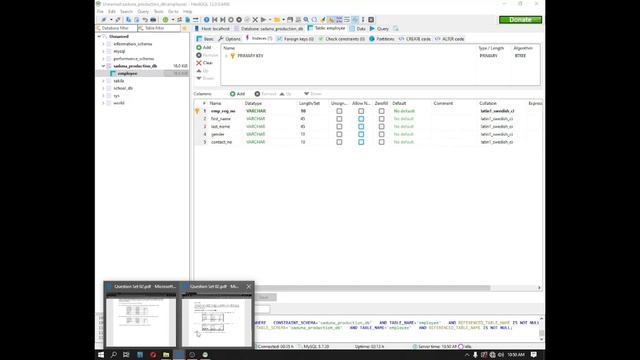
Task: Open the Foreign keys sub-tab
Action: click(296, 39)
